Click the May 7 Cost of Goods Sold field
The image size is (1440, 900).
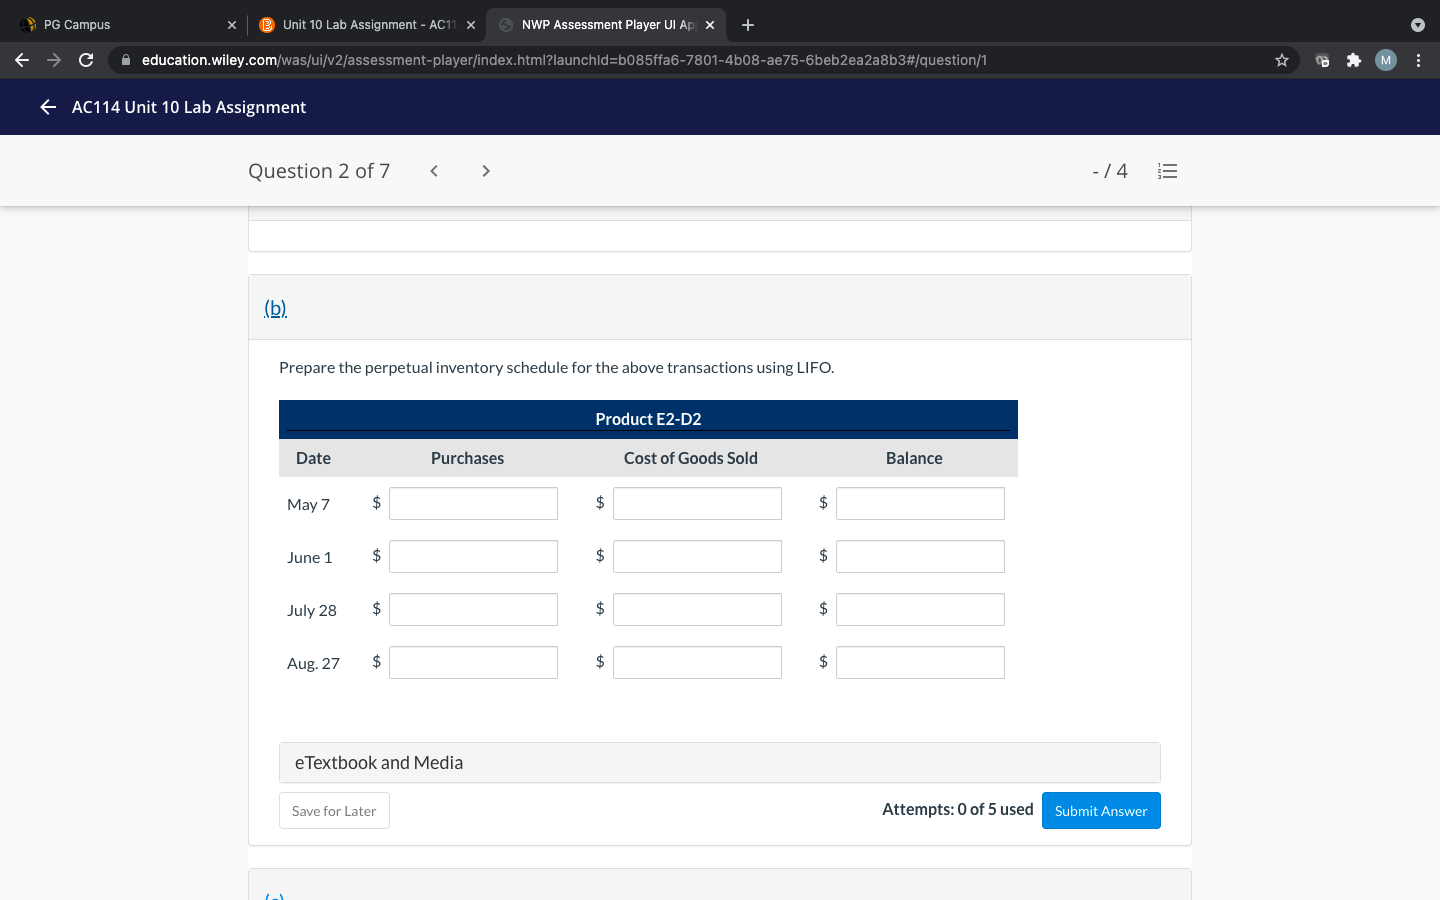point(697,504)
